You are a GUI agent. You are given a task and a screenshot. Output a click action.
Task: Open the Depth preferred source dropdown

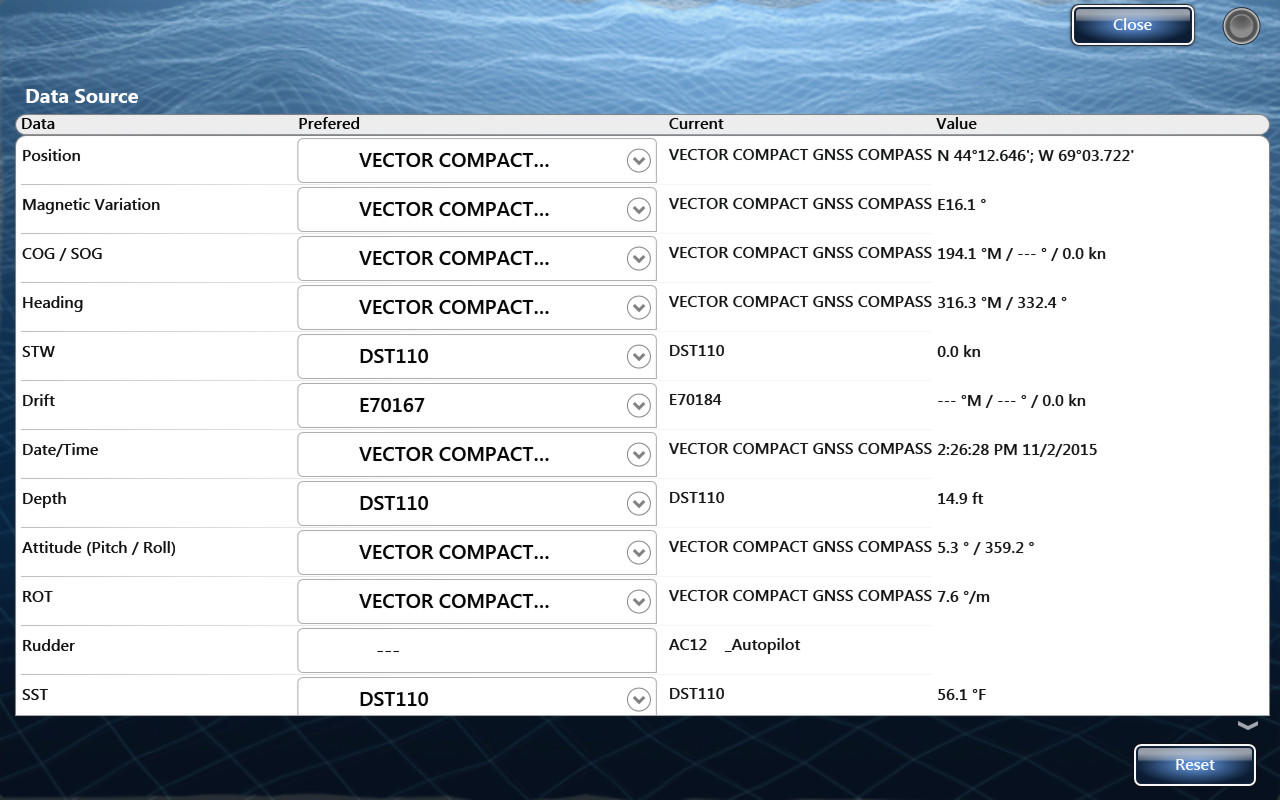477,503
